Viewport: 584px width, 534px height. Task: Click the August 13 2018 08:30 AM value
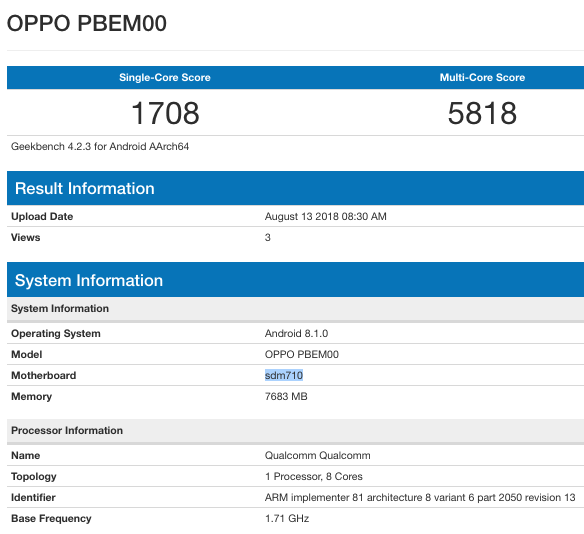326,216
